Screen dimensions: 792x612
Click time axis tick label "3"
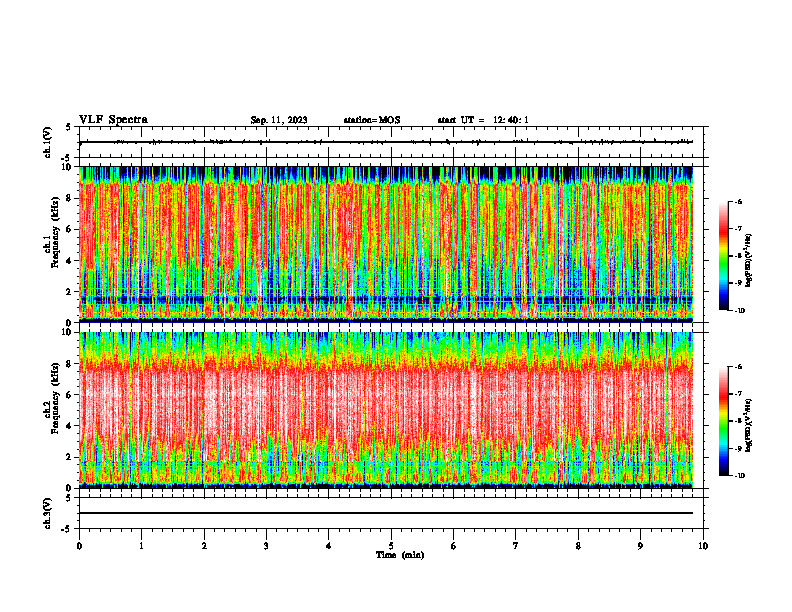(x=266, y=546)
